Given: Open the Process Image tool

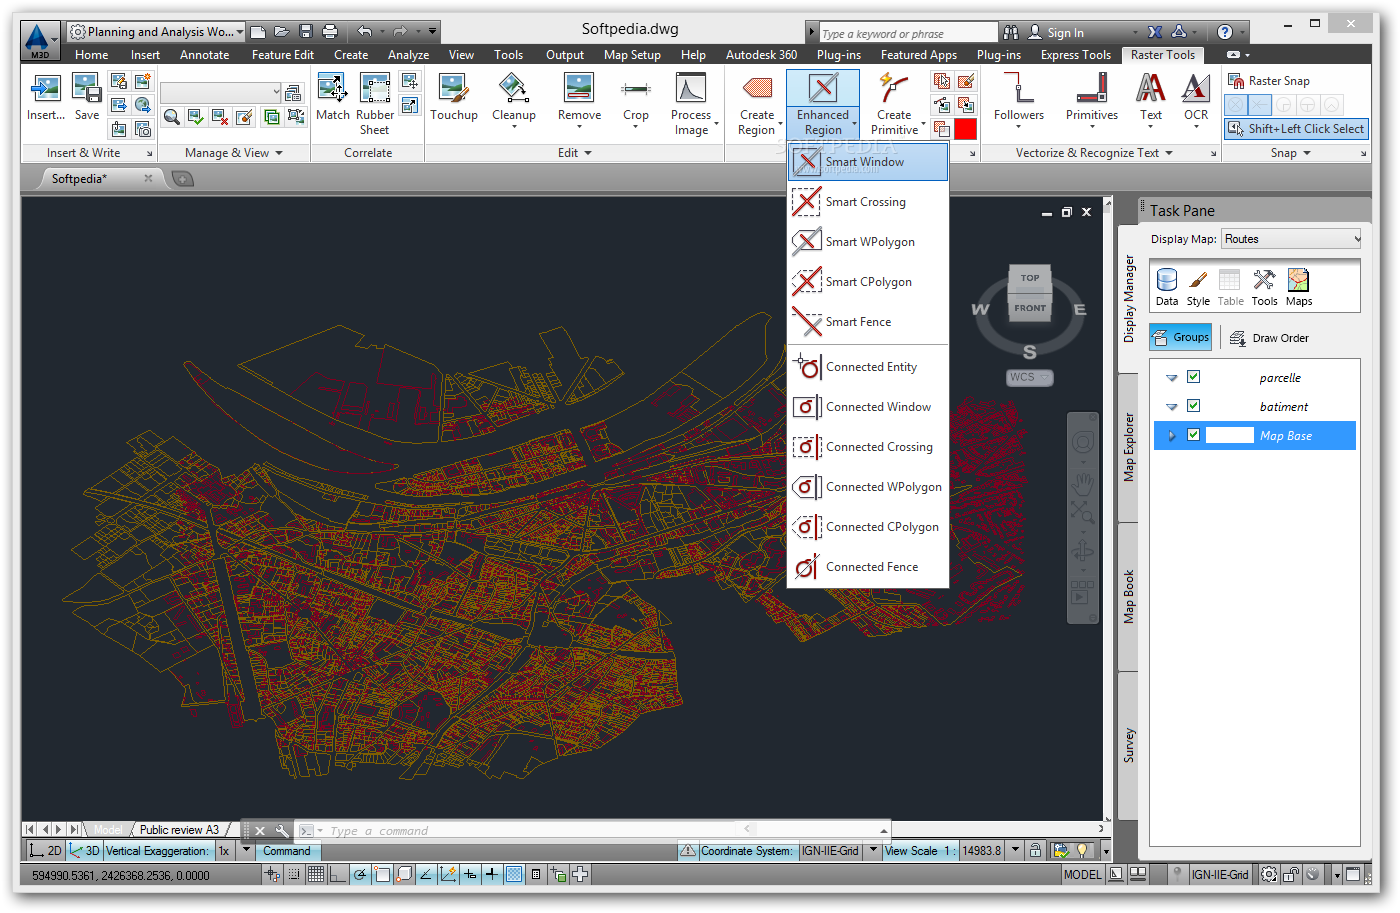Looking at the screenshot, I should 691,103.
